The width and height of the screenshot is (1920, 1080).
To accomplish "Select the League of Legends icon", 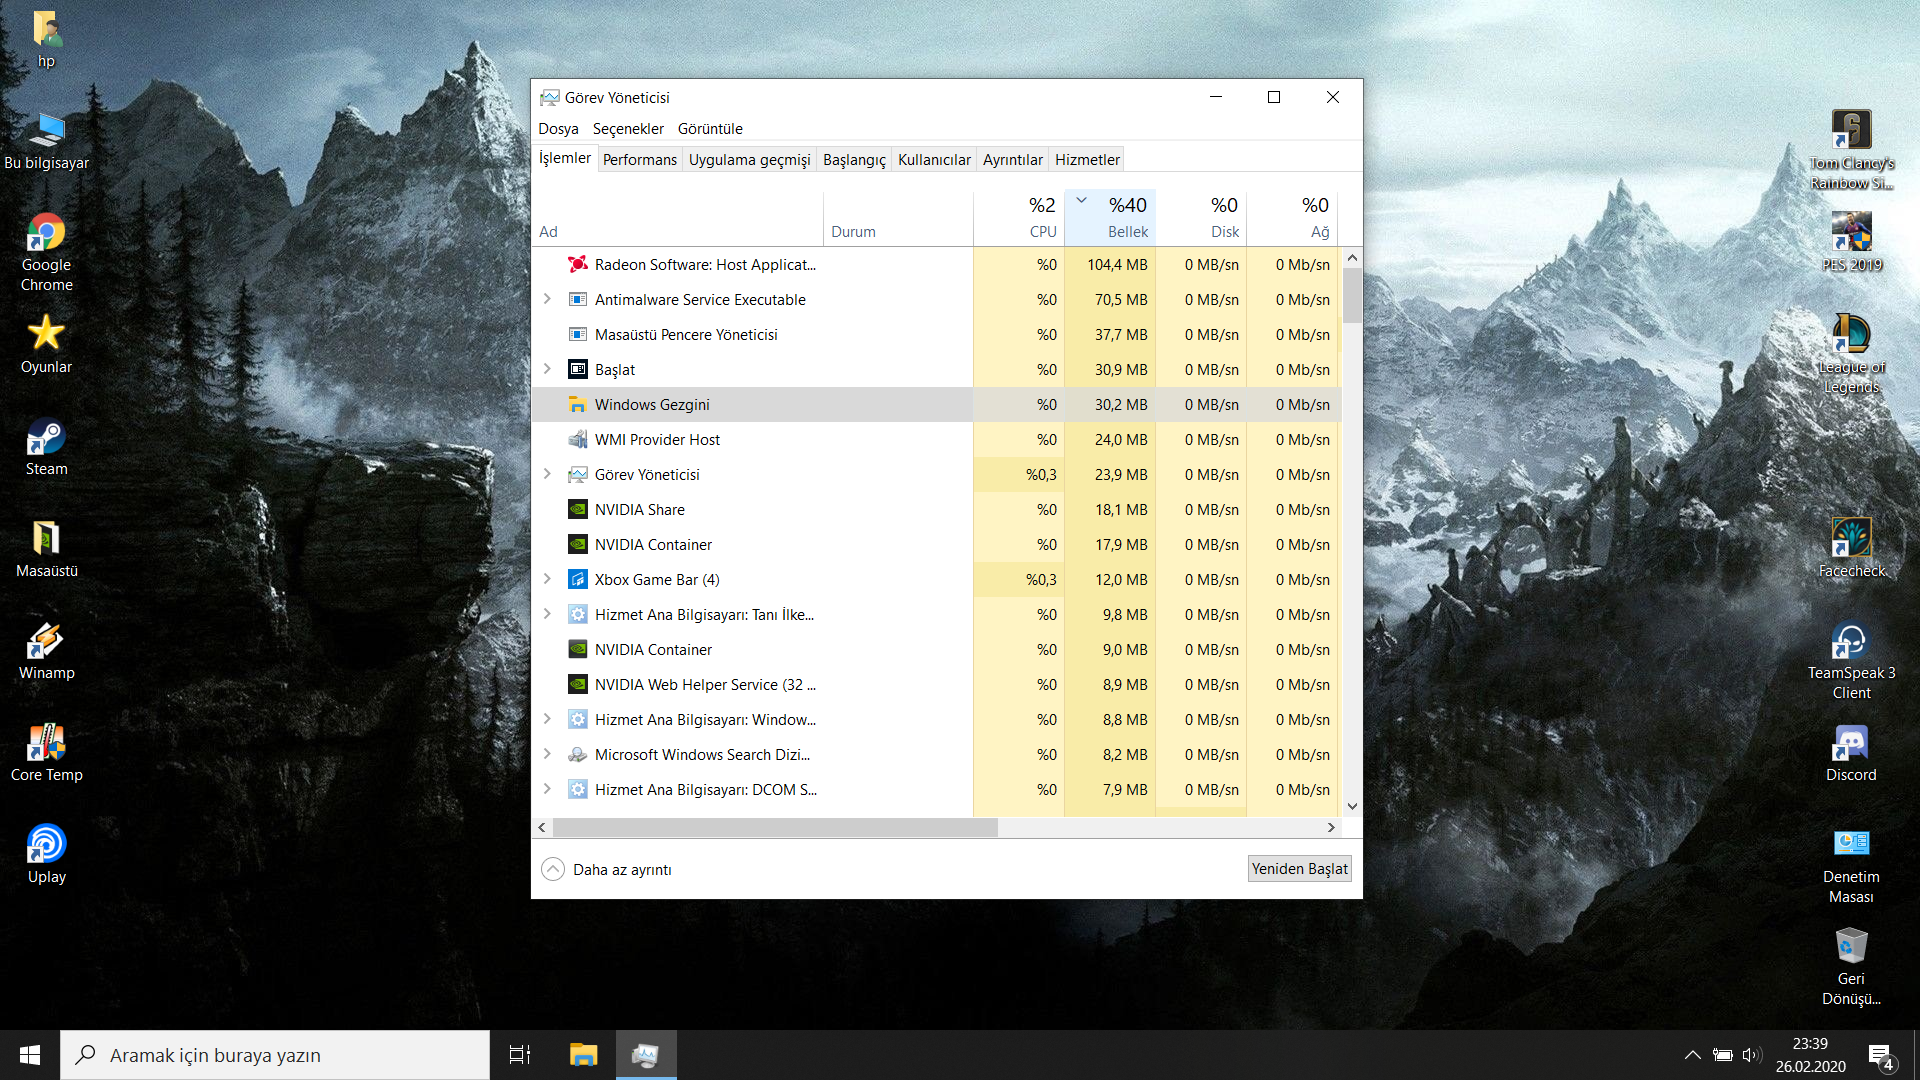I will click(x=1851, y=354).
